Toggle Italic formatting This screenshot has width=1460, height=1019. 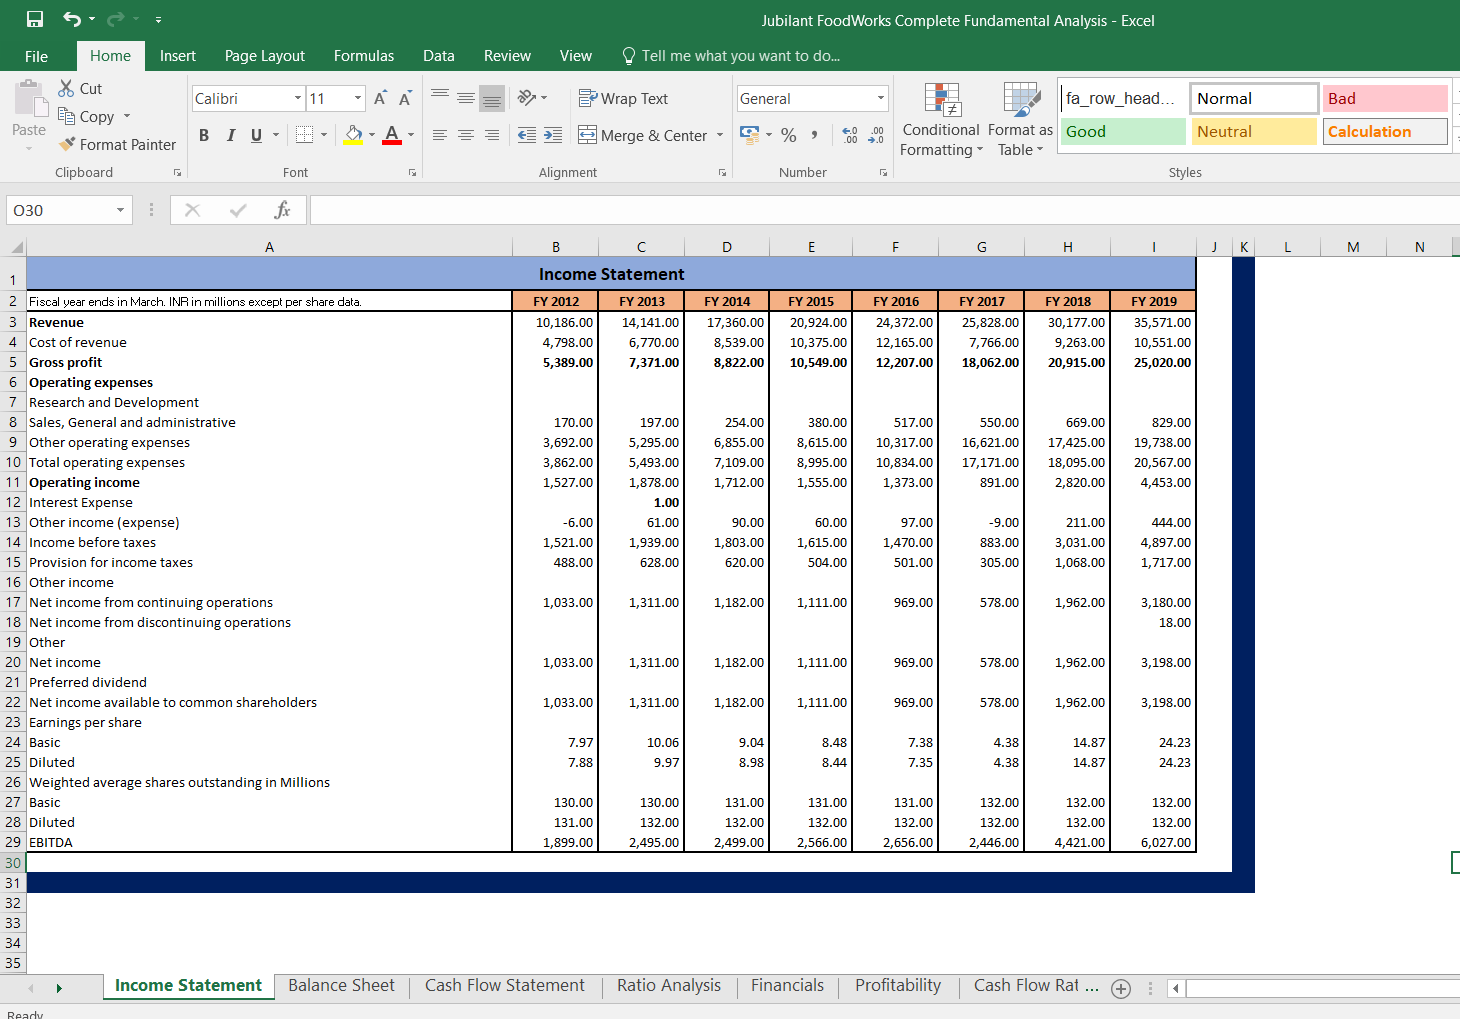[231, 135]
